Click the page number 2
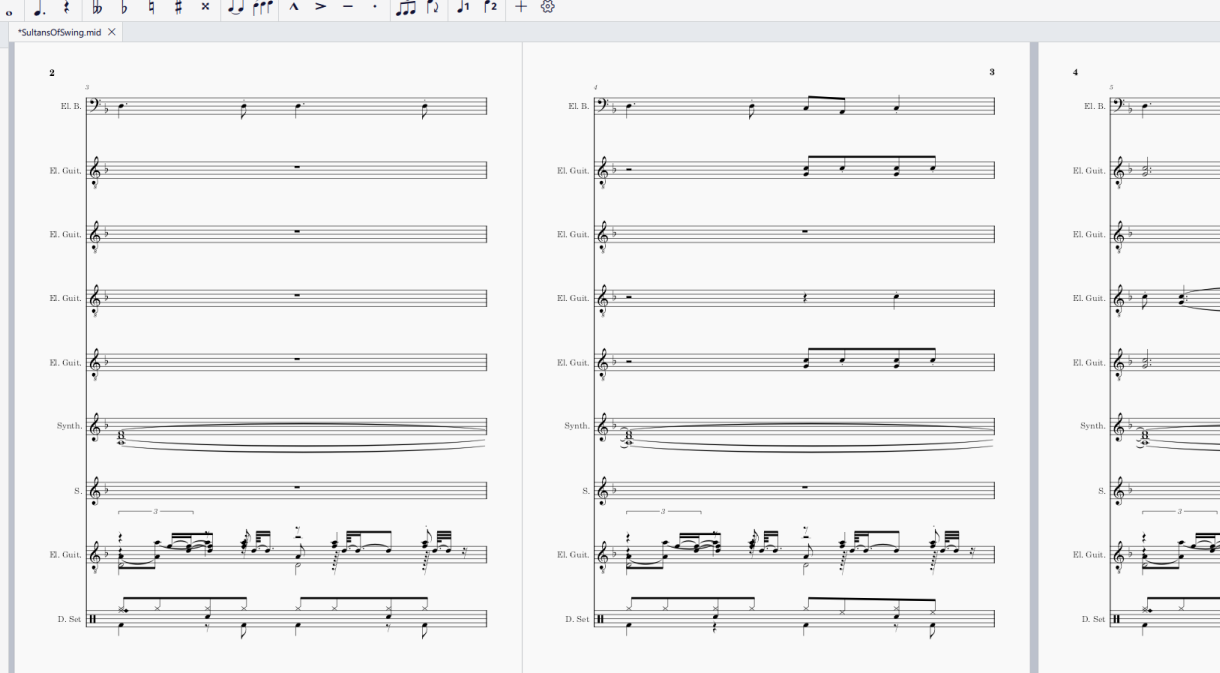Screen dimensions: 1220x673 (x=52, y=72)
